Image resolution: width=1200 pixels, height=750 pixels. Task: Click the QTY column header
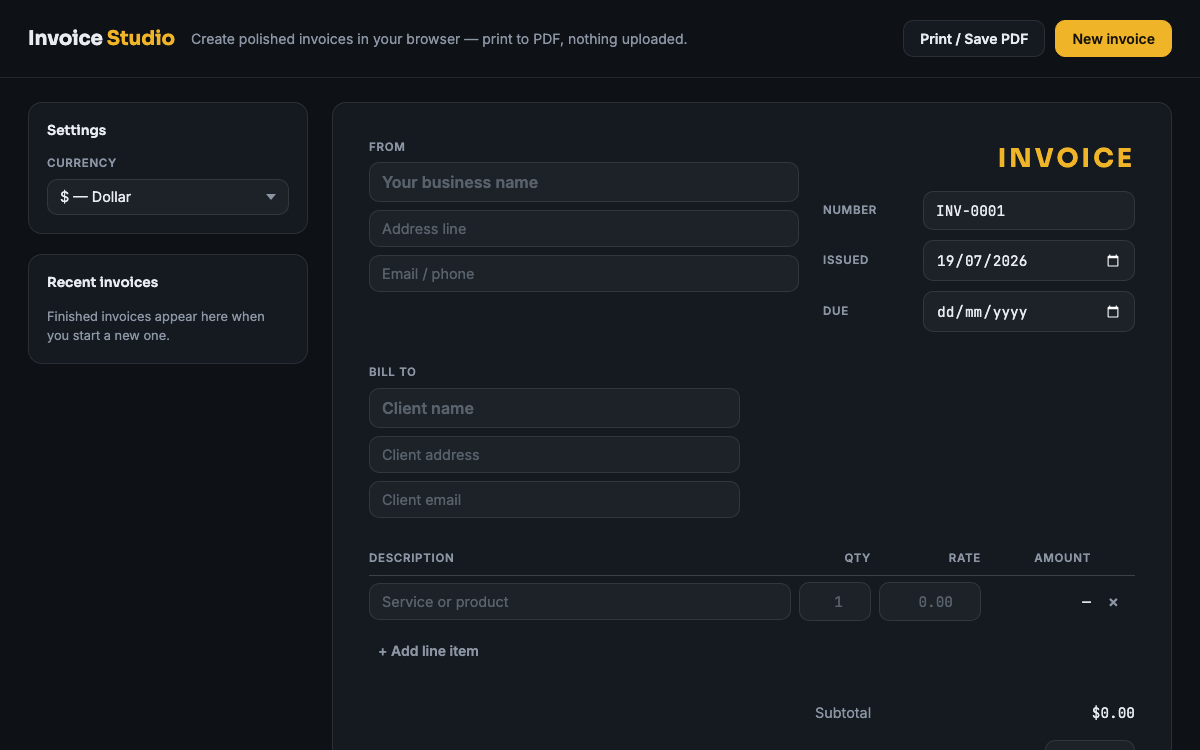[857, 558]
